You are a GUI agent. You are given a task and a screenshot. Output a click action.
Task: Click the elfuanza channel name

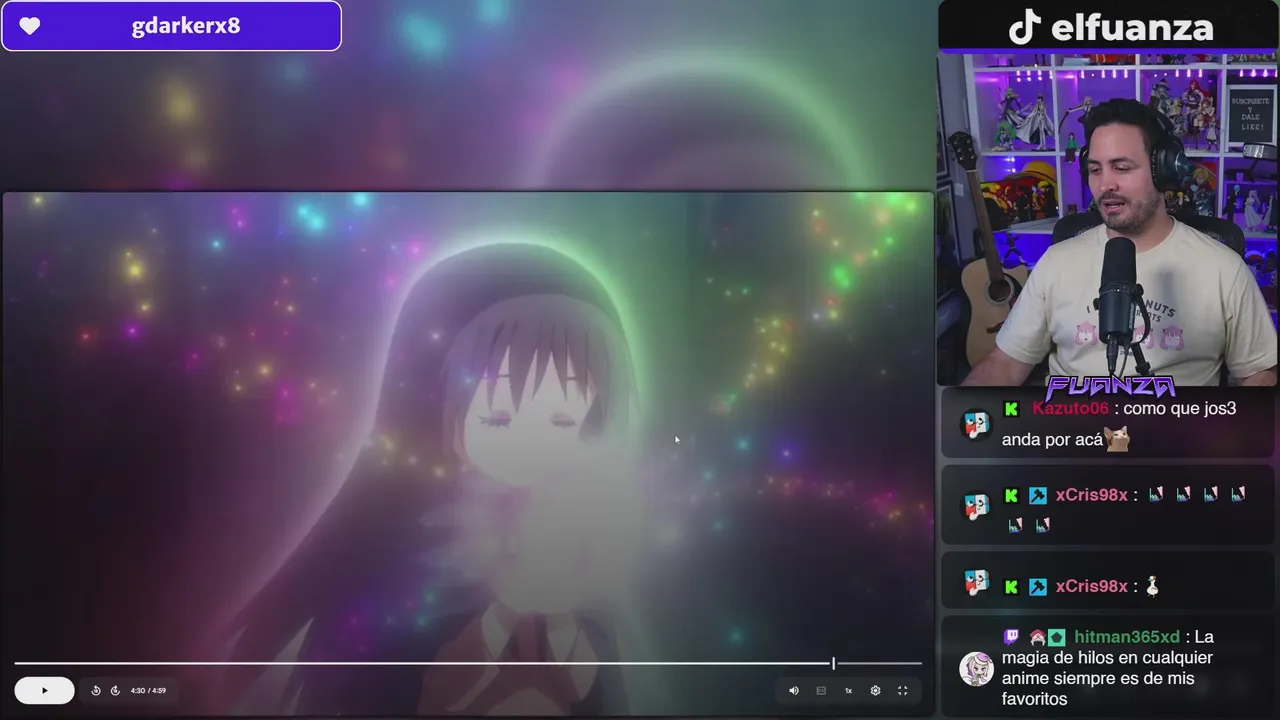[x=1132, y=27]
